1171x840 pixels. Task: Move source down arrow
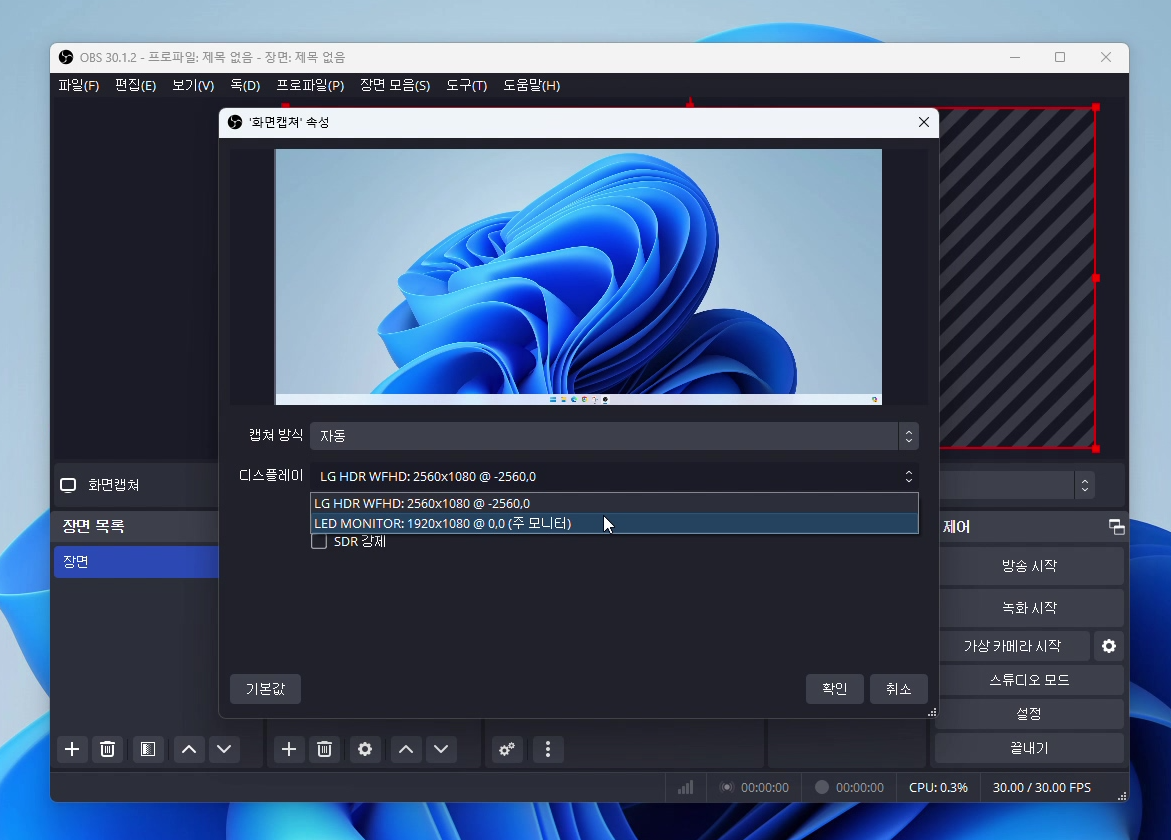(x=441, y=749)
